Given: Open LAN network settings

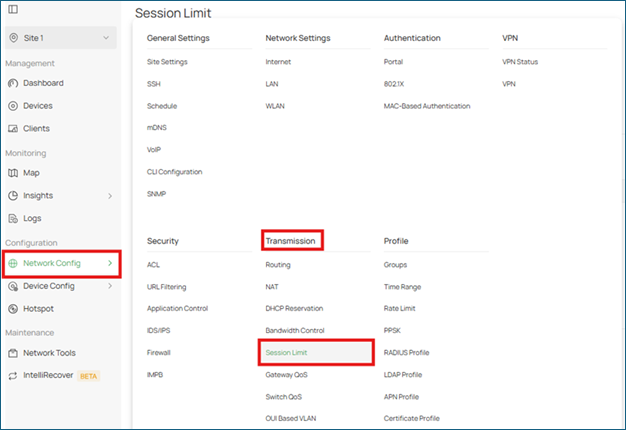Looking at the screenshot, I should tap(272, 84).
